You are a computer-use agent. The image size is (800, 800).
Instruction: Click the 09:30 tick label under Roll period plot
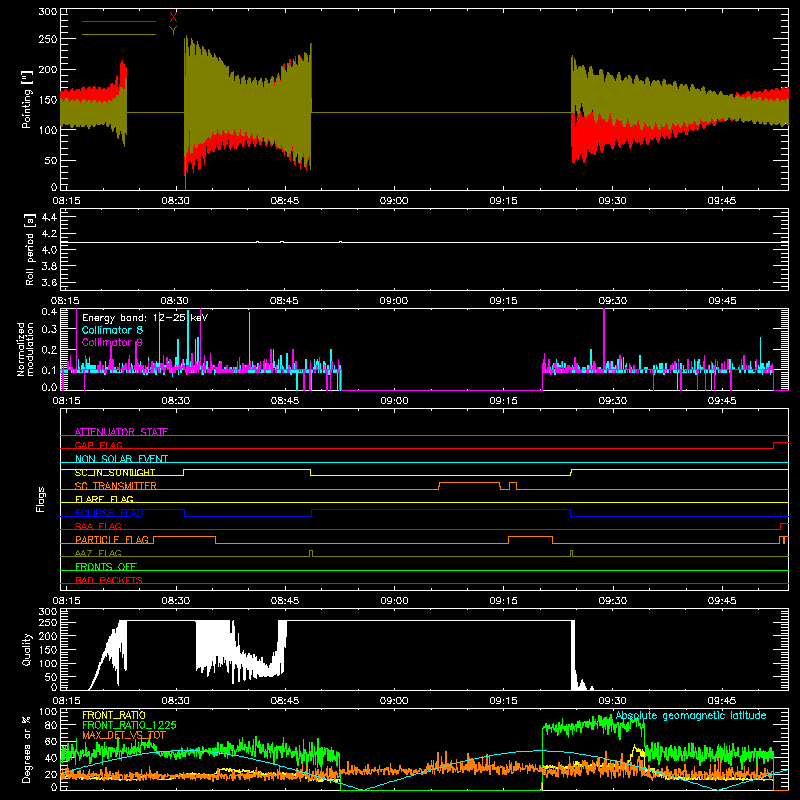tap(612, 301)
